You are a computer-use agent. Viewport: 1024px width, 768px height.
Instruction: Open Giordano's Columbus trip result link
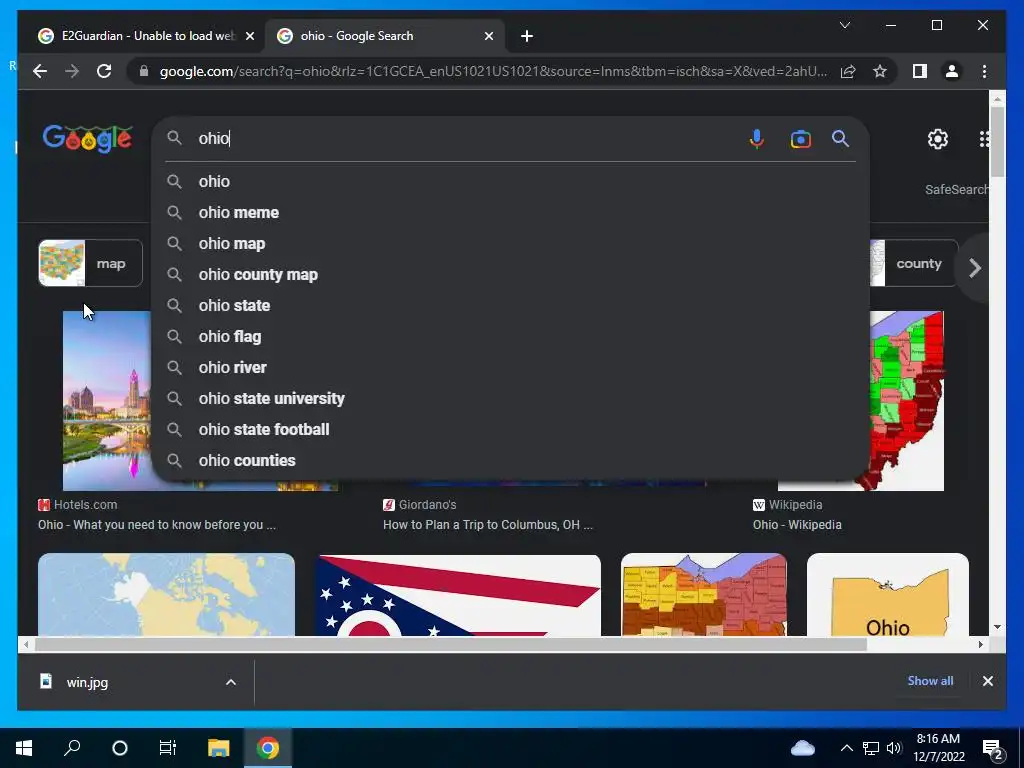pyautogui.click(x=487, y=524)
